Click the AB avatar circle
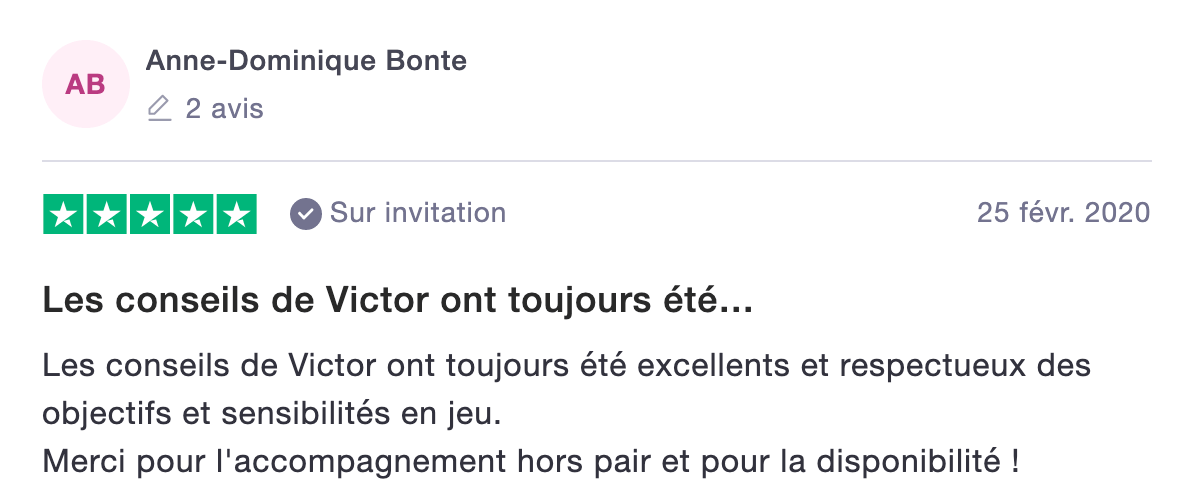The image size is (1194, 498). 85,84
